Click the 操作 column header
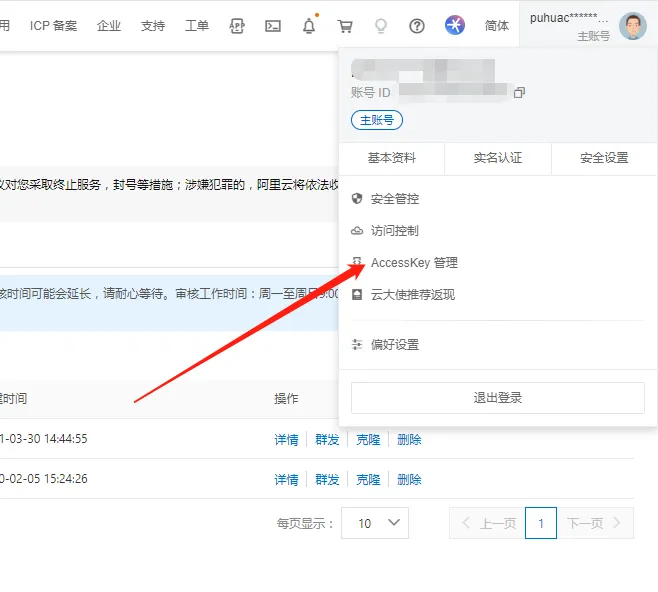The height and width of the screenshot is (592, 658). [x=286, y=398]
